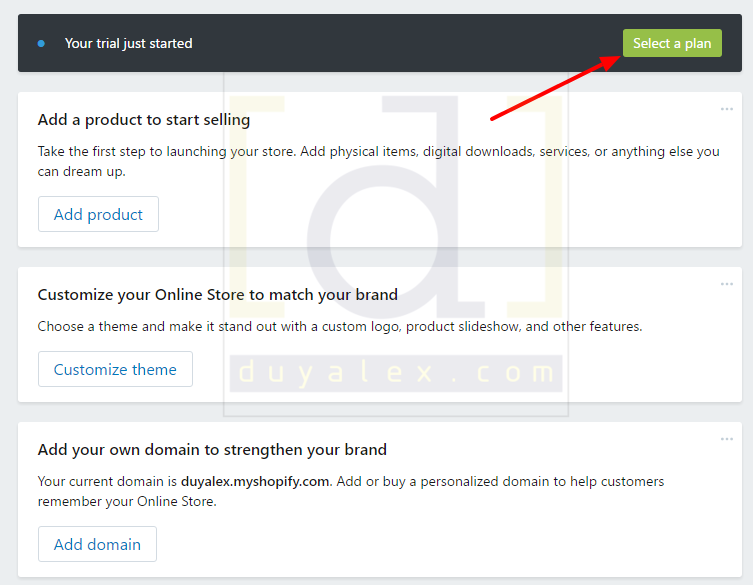Click the 'Your trial just started' message
Image resolution: width=753 pixels, height=585 pixels.
[x=128, y=44]
